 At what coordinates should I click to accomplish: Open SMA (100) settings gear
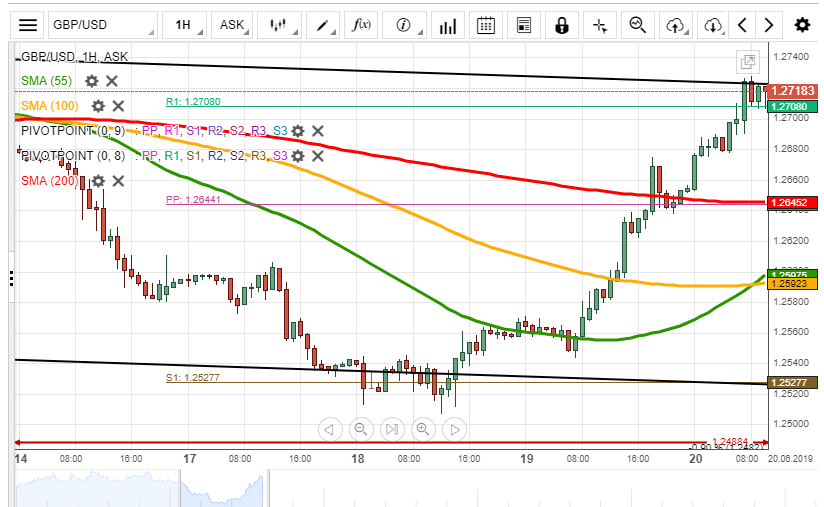coord(98,106)
